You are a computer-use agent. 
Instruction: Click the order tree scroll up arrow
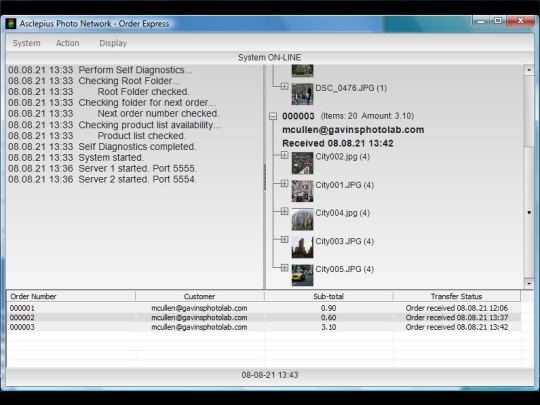529,70
